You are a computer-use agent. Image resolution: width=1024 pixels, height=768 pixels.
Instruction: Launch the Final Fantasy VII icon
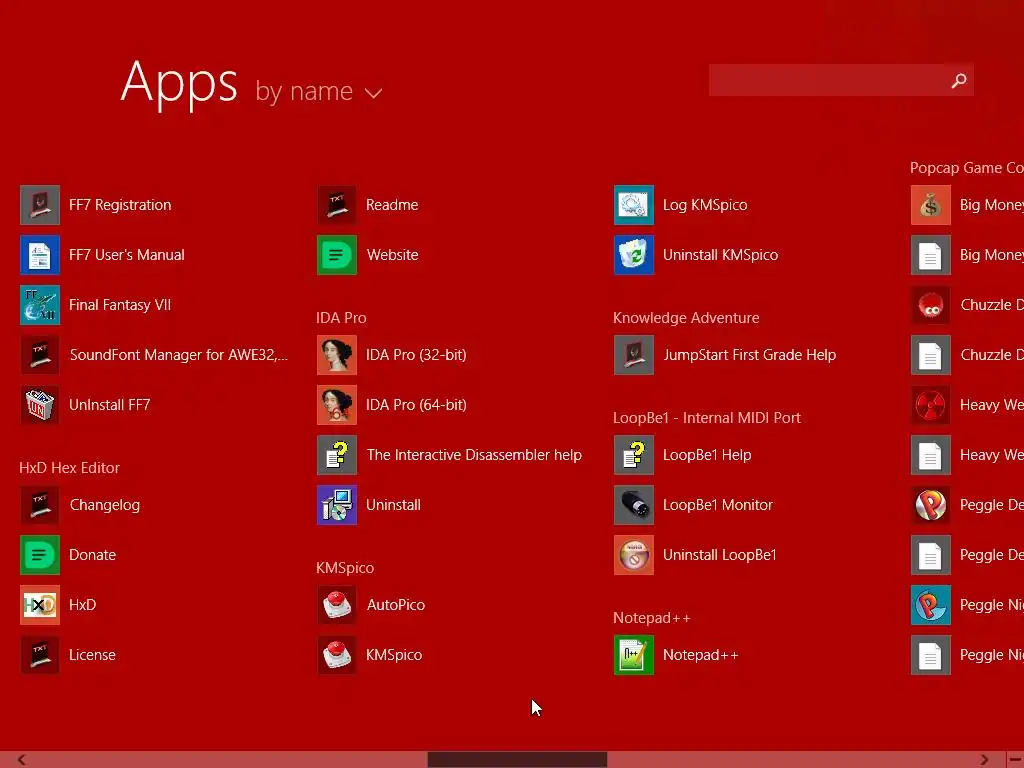click(40, 305)
